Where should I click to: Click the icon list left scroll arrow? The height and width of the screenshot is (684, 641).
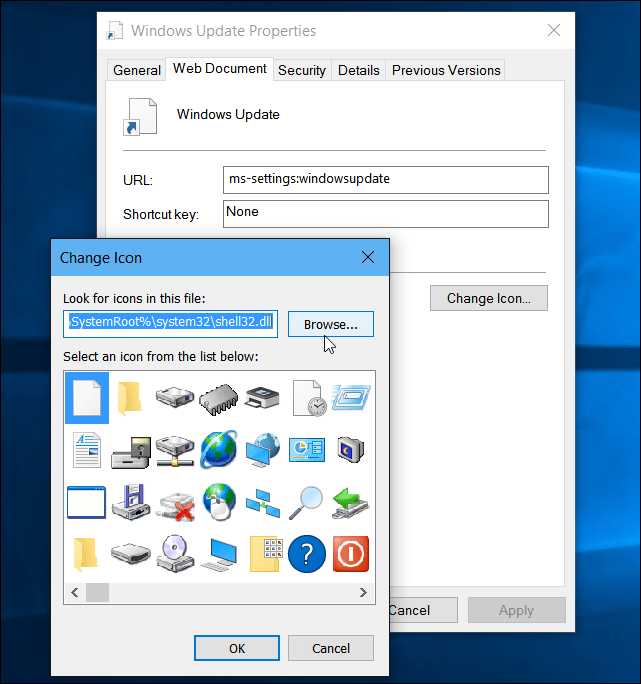pyautogui.click(x=75, y=592)
